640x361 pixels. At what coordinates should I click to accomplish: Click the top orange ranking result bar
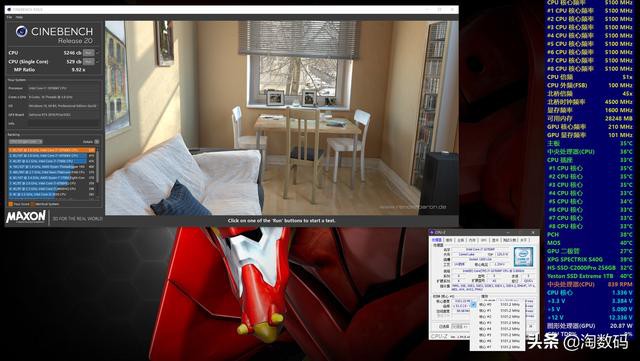point(52,150)
